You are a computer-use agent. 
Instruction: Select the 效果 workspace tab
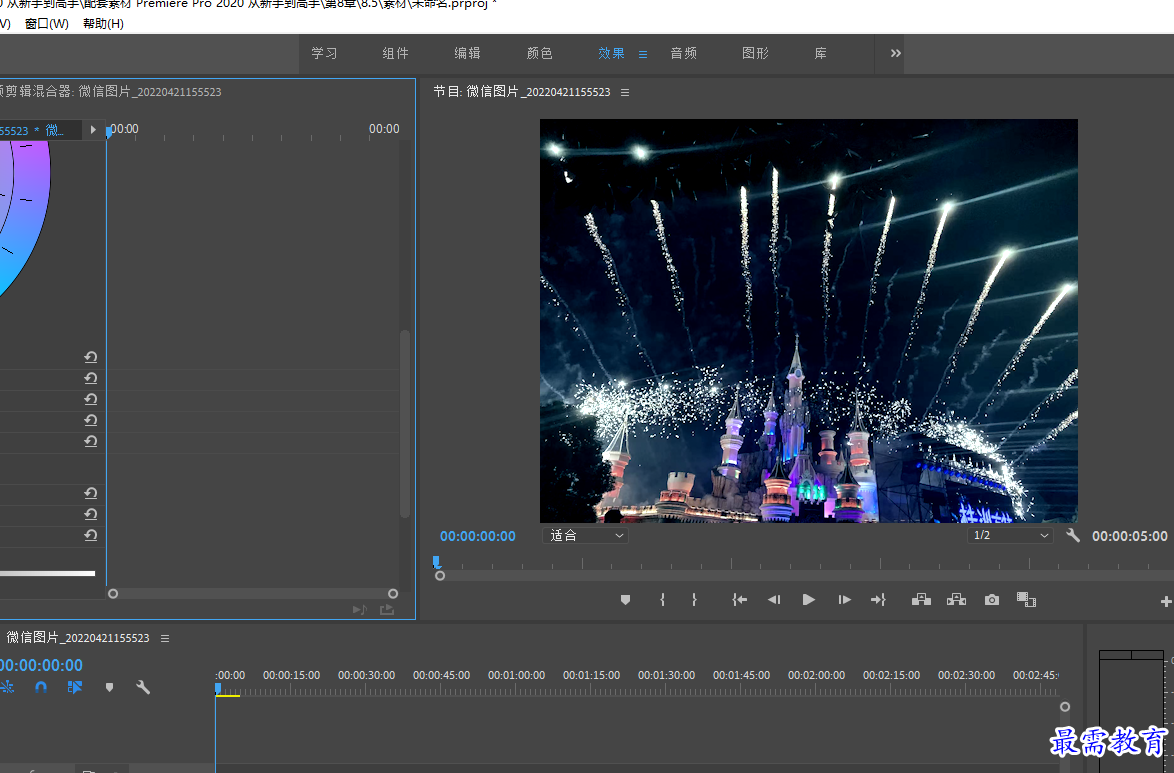click(x=611, y=53)
